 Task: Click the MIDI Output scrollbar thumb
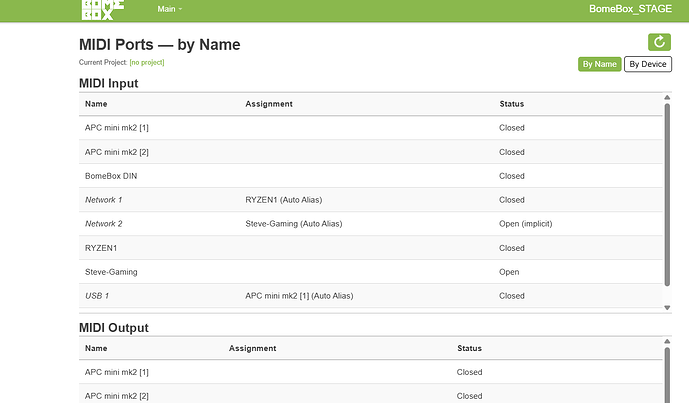coord(667,375)
